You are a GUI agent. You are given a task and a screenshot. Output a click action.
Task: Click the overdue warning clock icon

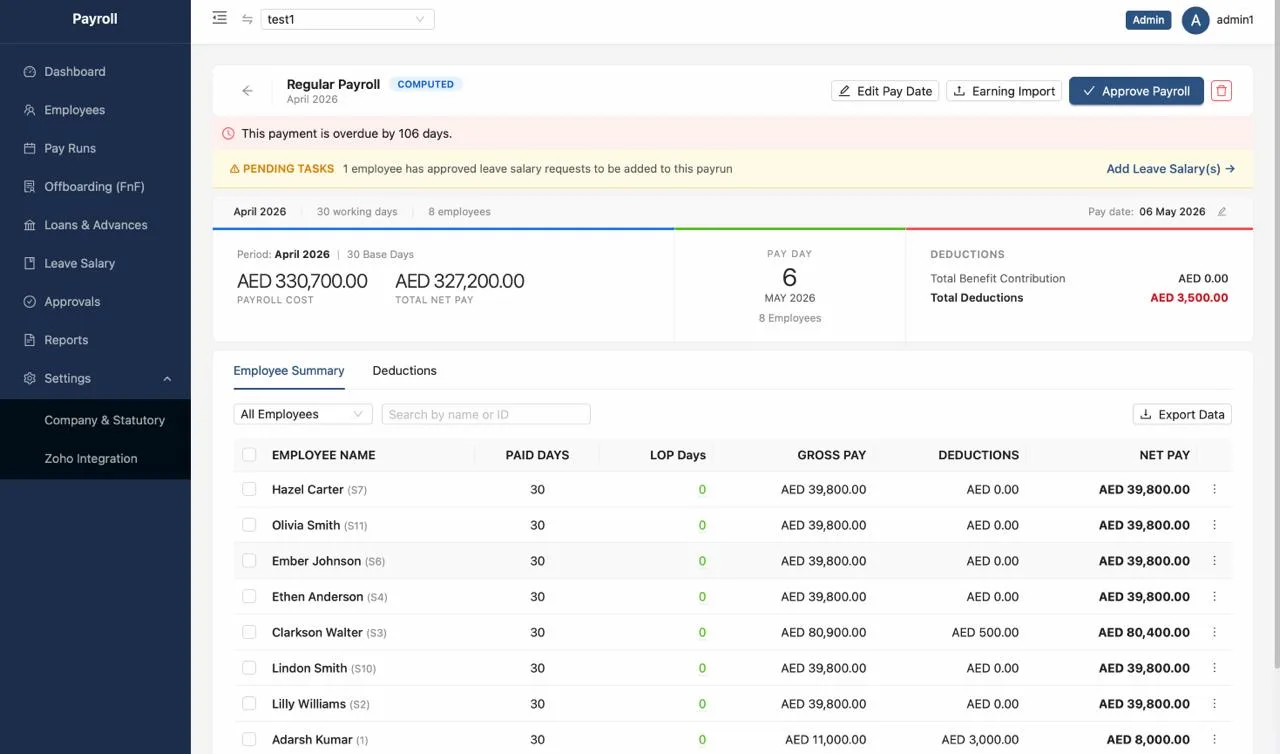pyautogui.click(x=228, y=133)
